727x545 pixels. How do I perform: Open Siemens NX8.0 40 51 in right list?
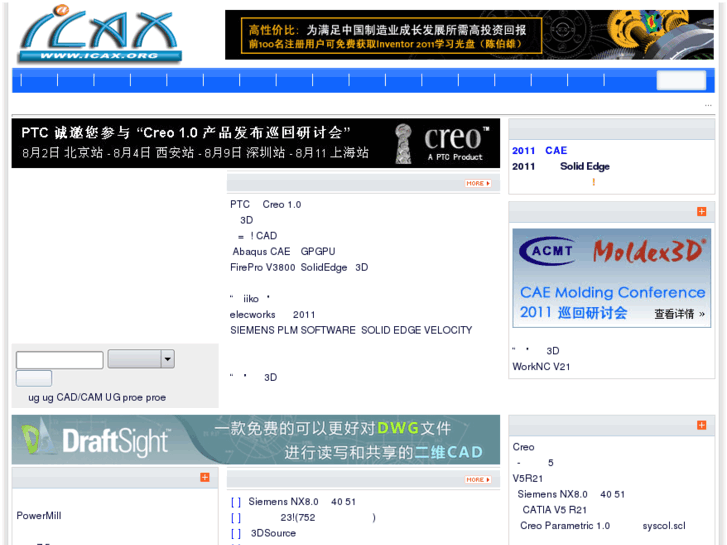point(571,494)
